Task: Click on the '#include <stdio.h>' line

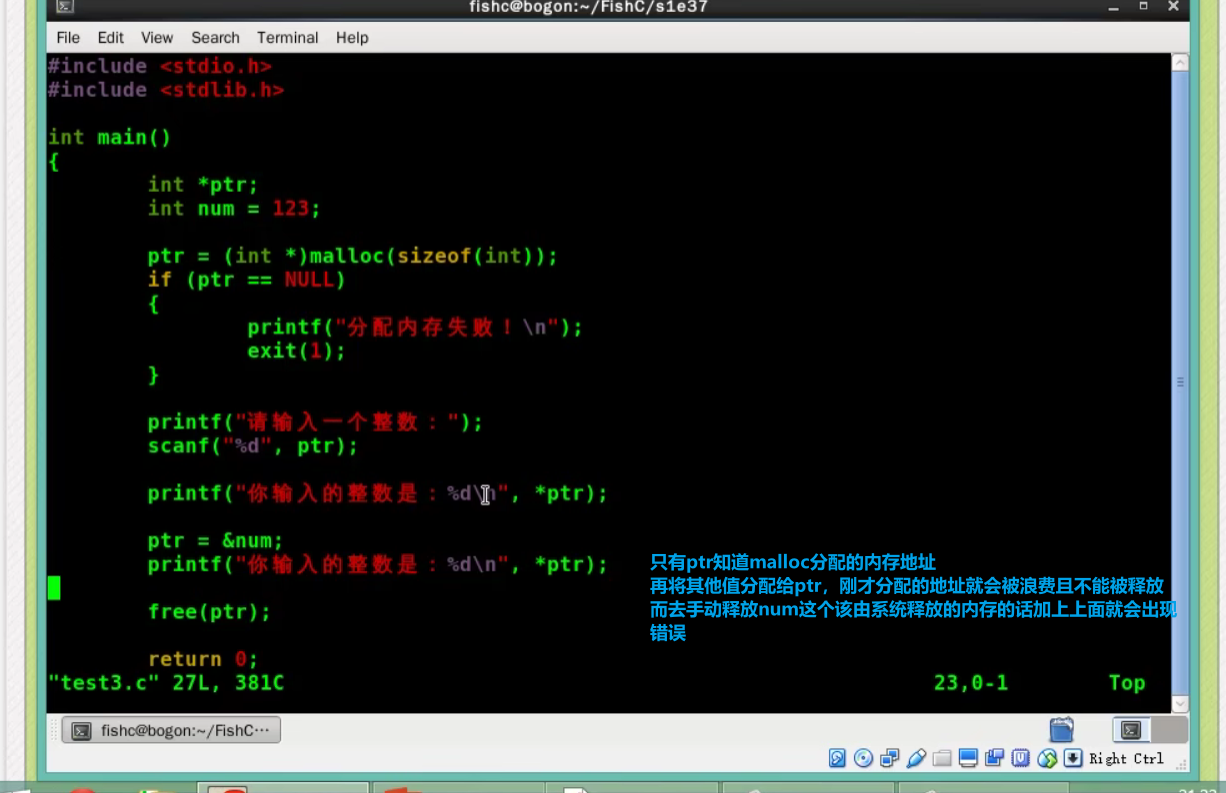Action: (x=159, y=66)
